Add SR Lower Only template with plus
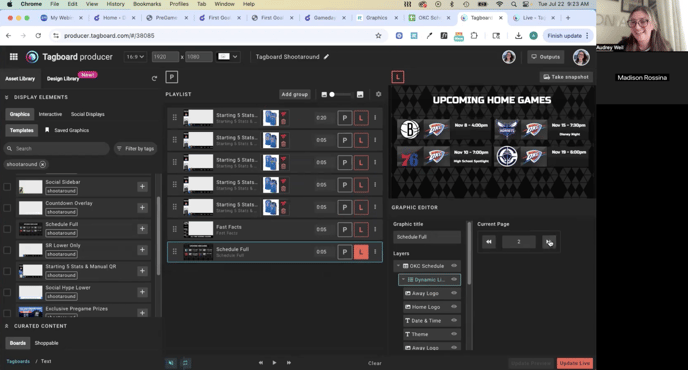 pos(142,249)
